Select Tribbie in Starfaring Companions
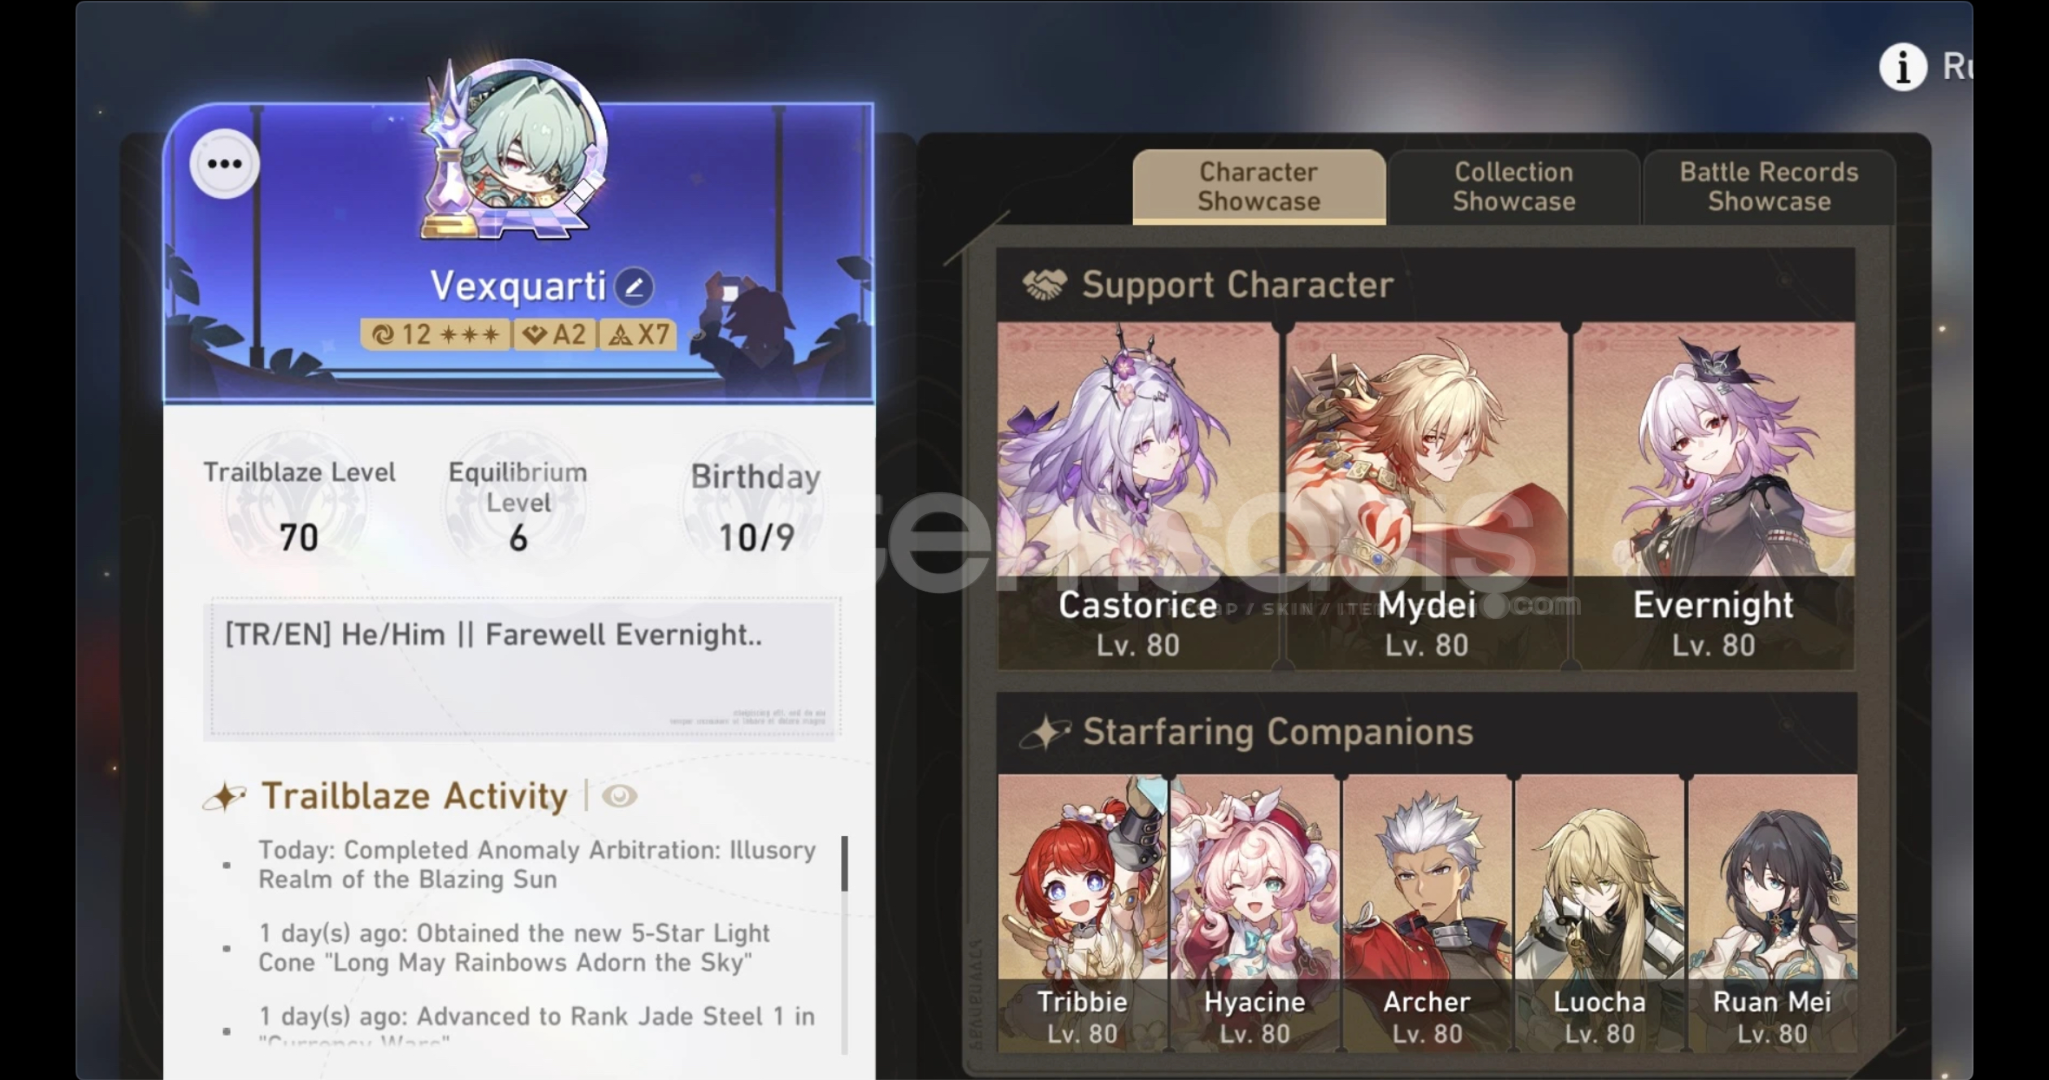2049x1080 pixels. (1082, 912)
